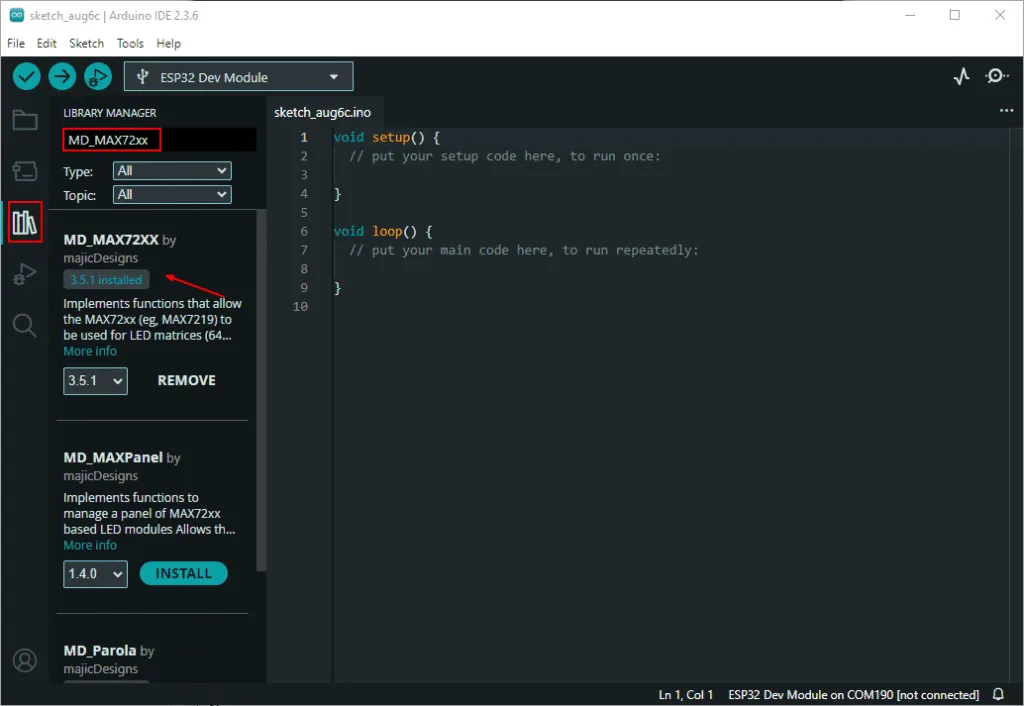Viewport: 1024px width, 706px height.
Task: Open the ESP32 Dev Module board selector
Action: (x=238, y=77)
